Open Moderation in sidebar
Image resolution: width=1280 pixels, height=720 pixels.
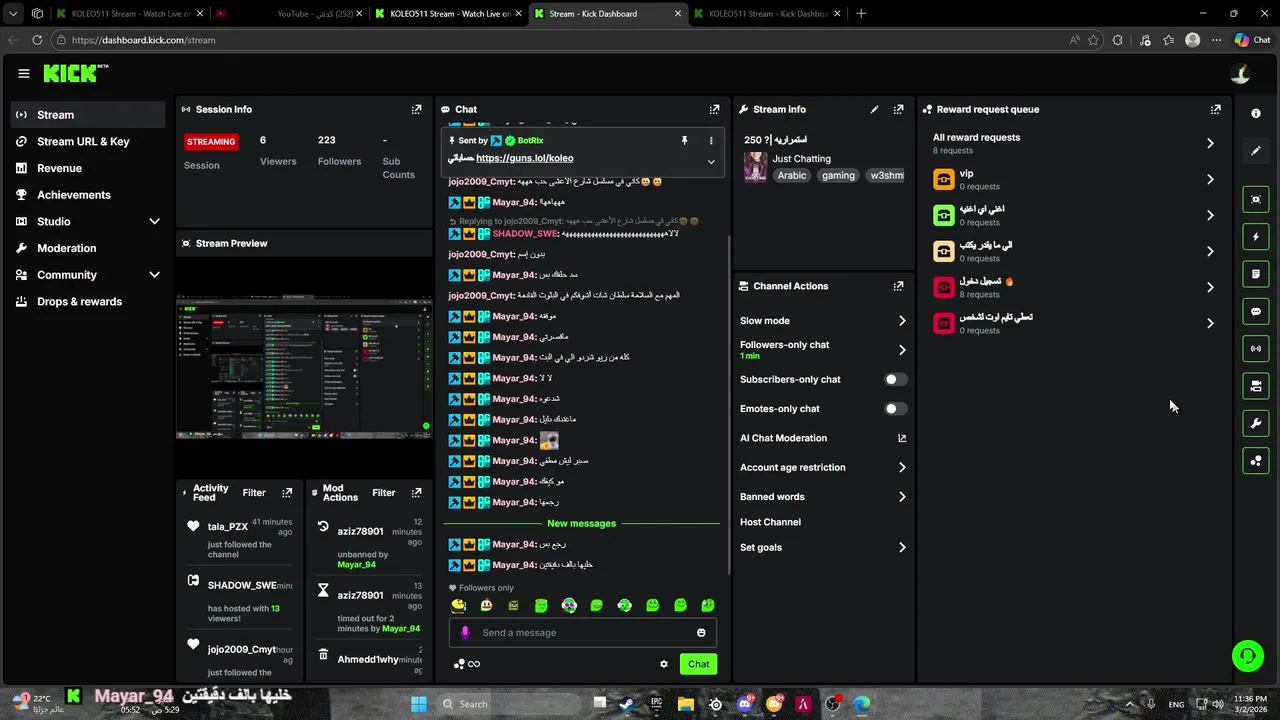pos(88,248)
